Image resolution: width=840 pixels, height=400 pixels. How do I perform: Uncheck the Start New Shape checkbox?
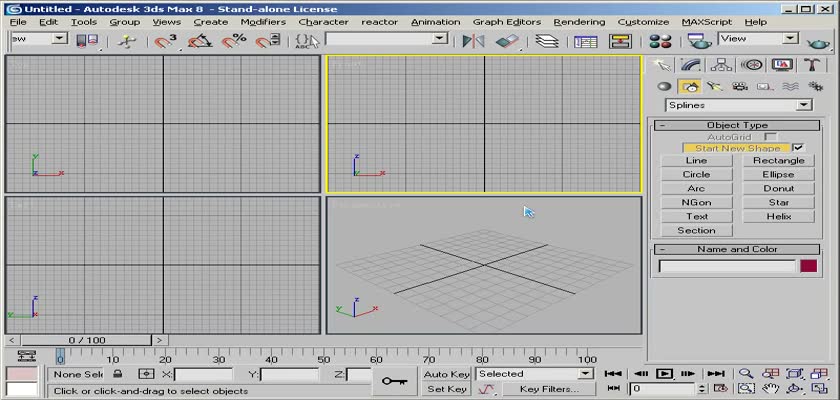tap(798, 148)
